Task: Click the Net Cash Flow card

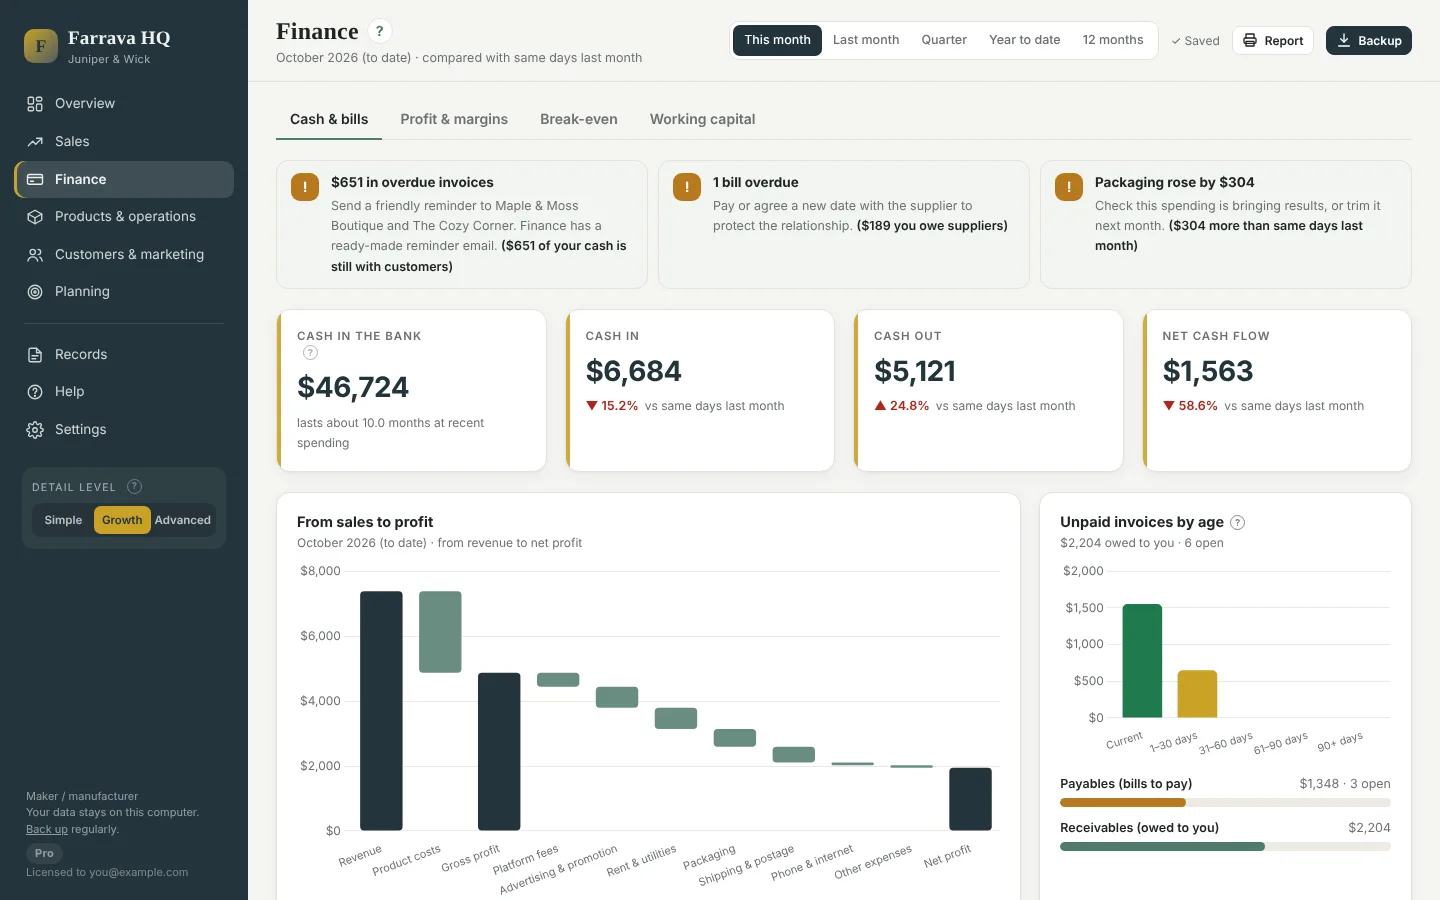Action: click(x=1277, y=390)
